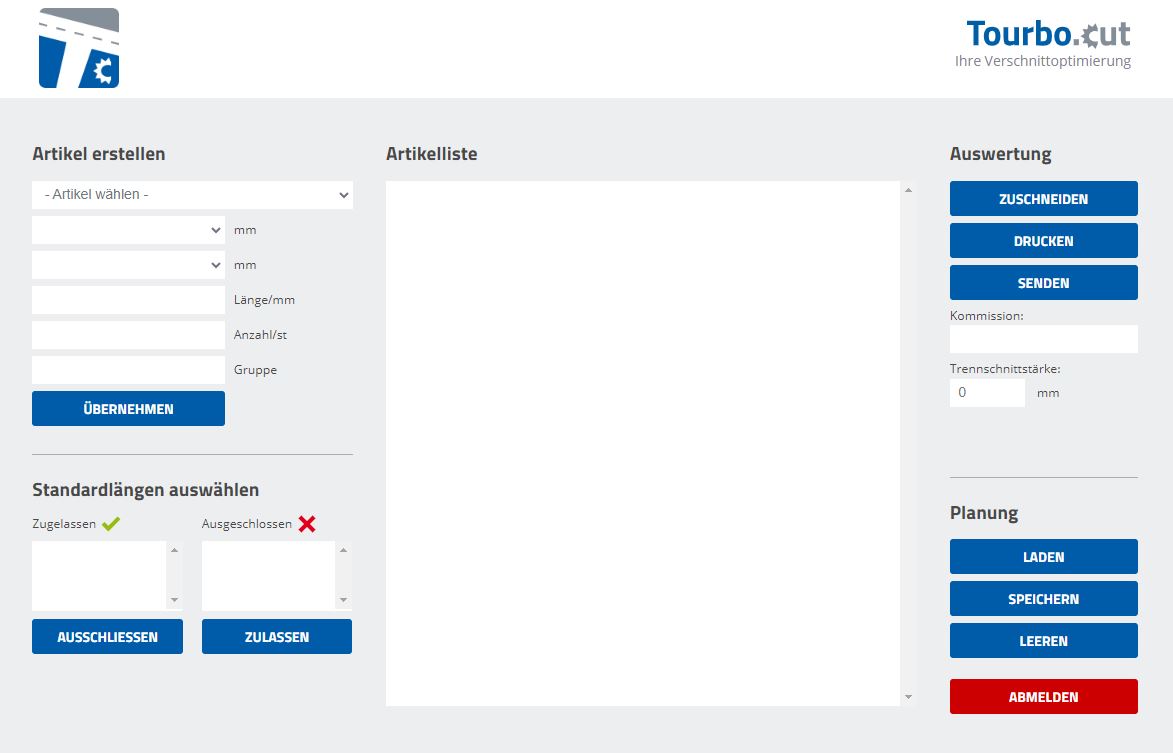Image resolution: width=1173 pixels, height=753 pixels.
Task: Open the 'Artikel wählen' dropdown
Action: click(x=192, y=194)
